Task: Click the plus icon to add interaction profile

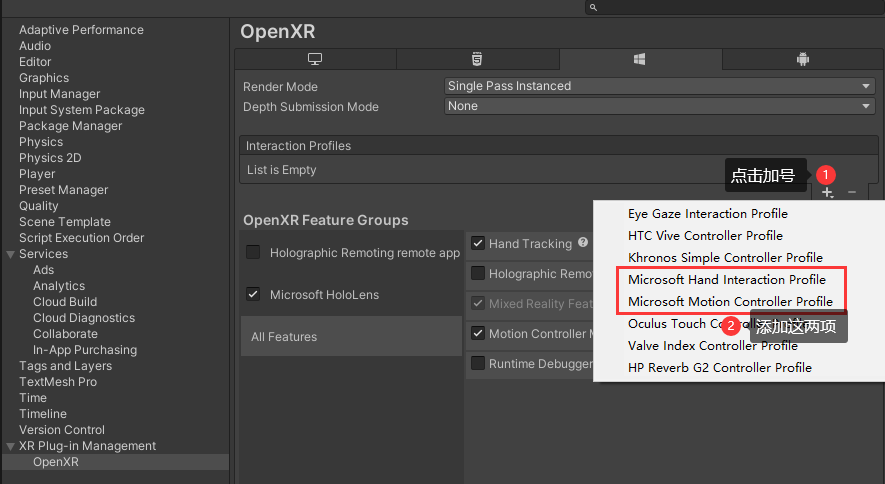Action: tap(827, 192)
